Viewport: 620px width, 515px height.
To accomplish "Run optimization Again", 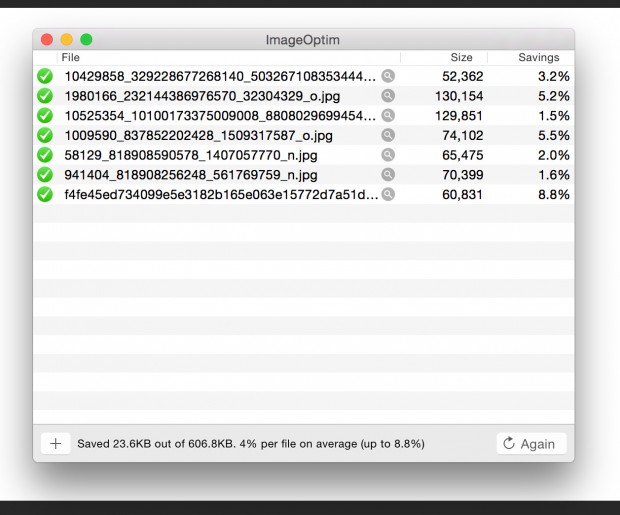I will (x=531, y=443).
